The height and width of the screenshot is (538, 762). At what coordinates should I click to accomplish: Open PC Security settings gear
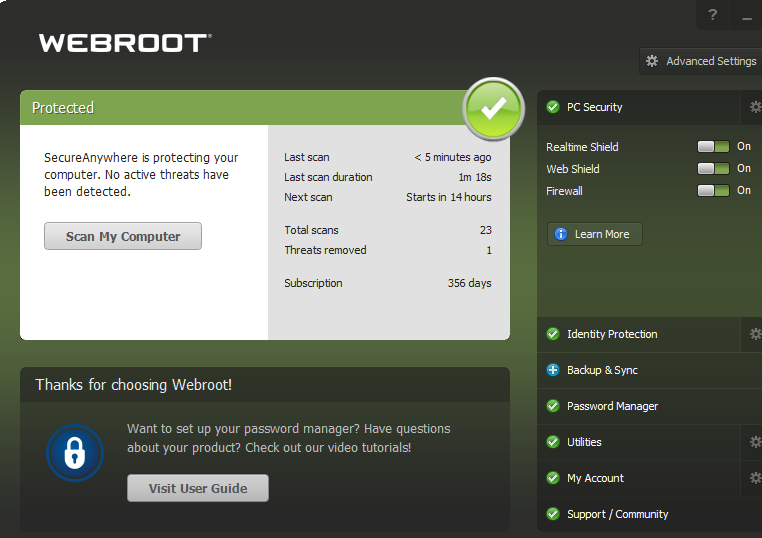point(755,107)
